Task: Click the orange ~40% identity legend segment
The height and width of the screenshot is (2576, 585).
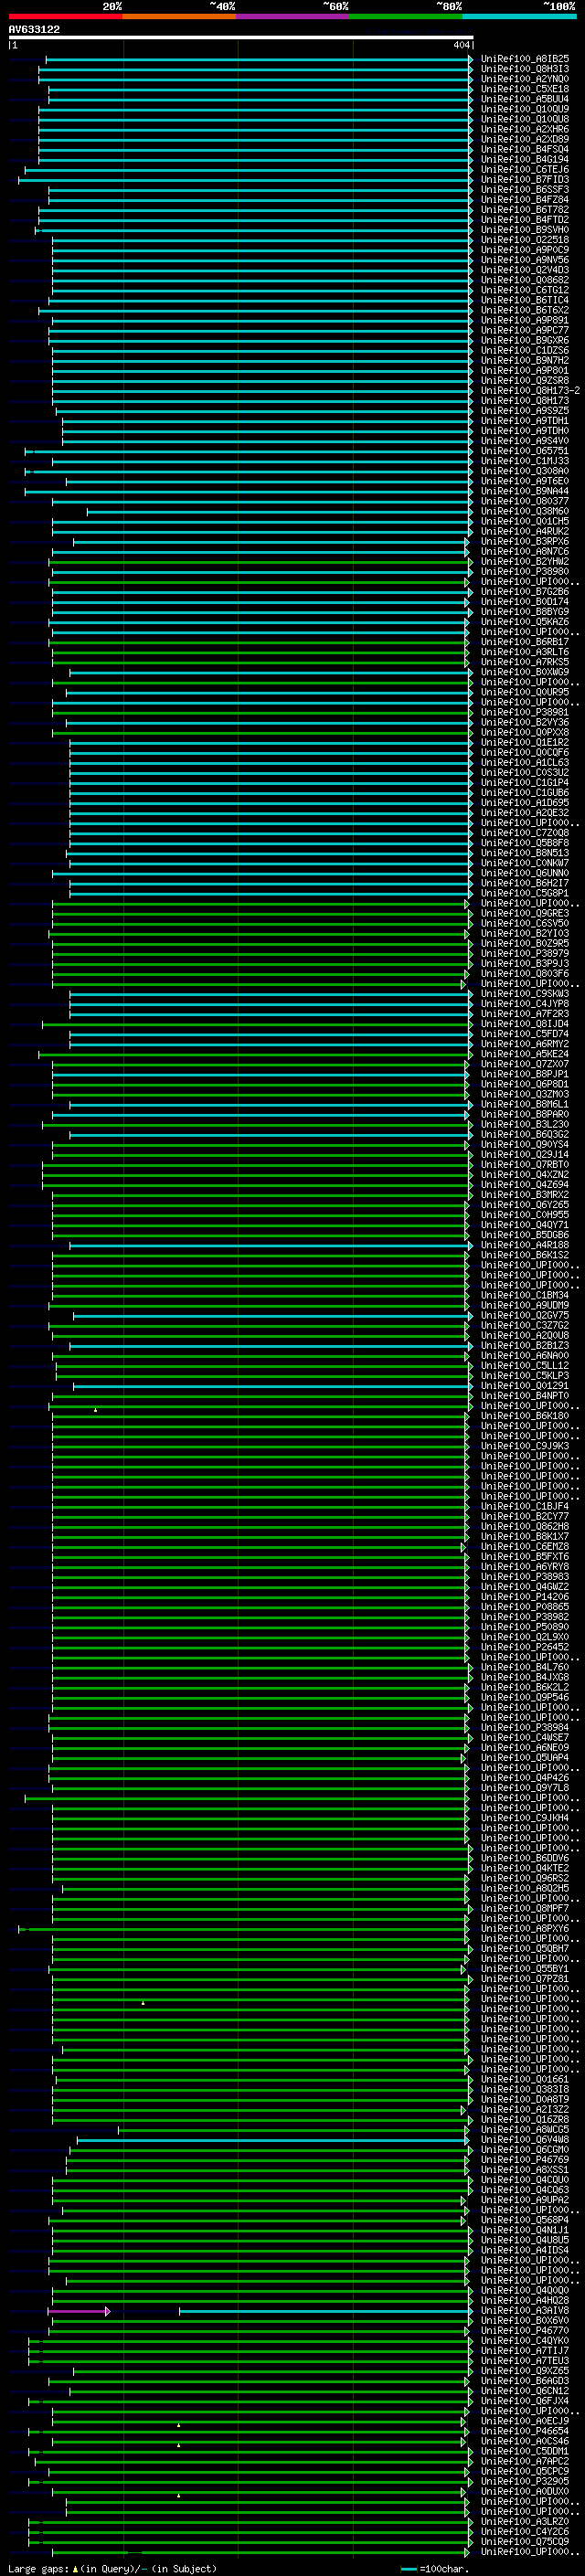Action: click(179, 17)
